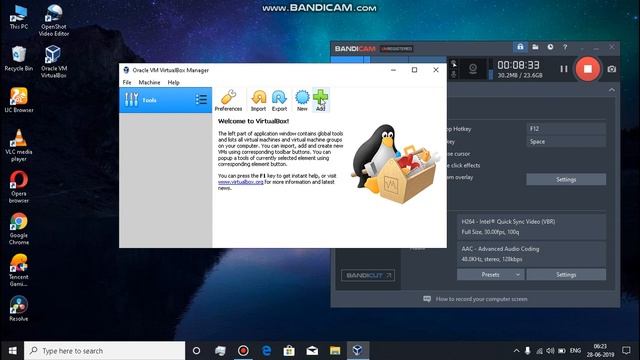Open overlay Settings button below Space field
This screenshot has height=360, width=640.
(566, 180)
